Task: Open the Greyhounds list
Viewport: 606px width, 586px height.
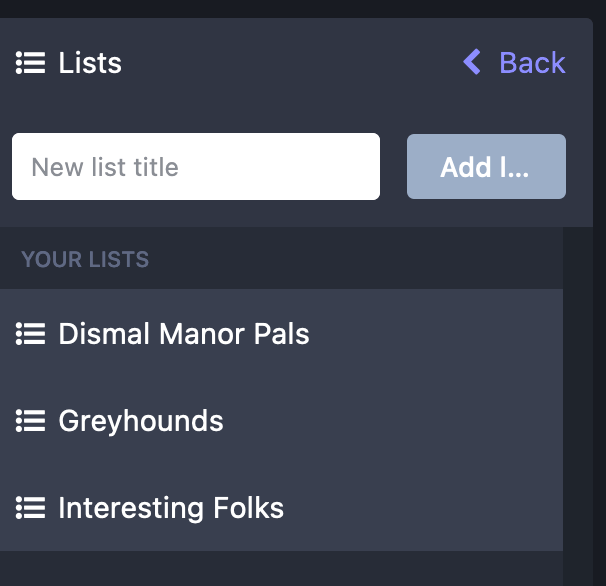Action: pyautogui.click(x=141, y=421)
